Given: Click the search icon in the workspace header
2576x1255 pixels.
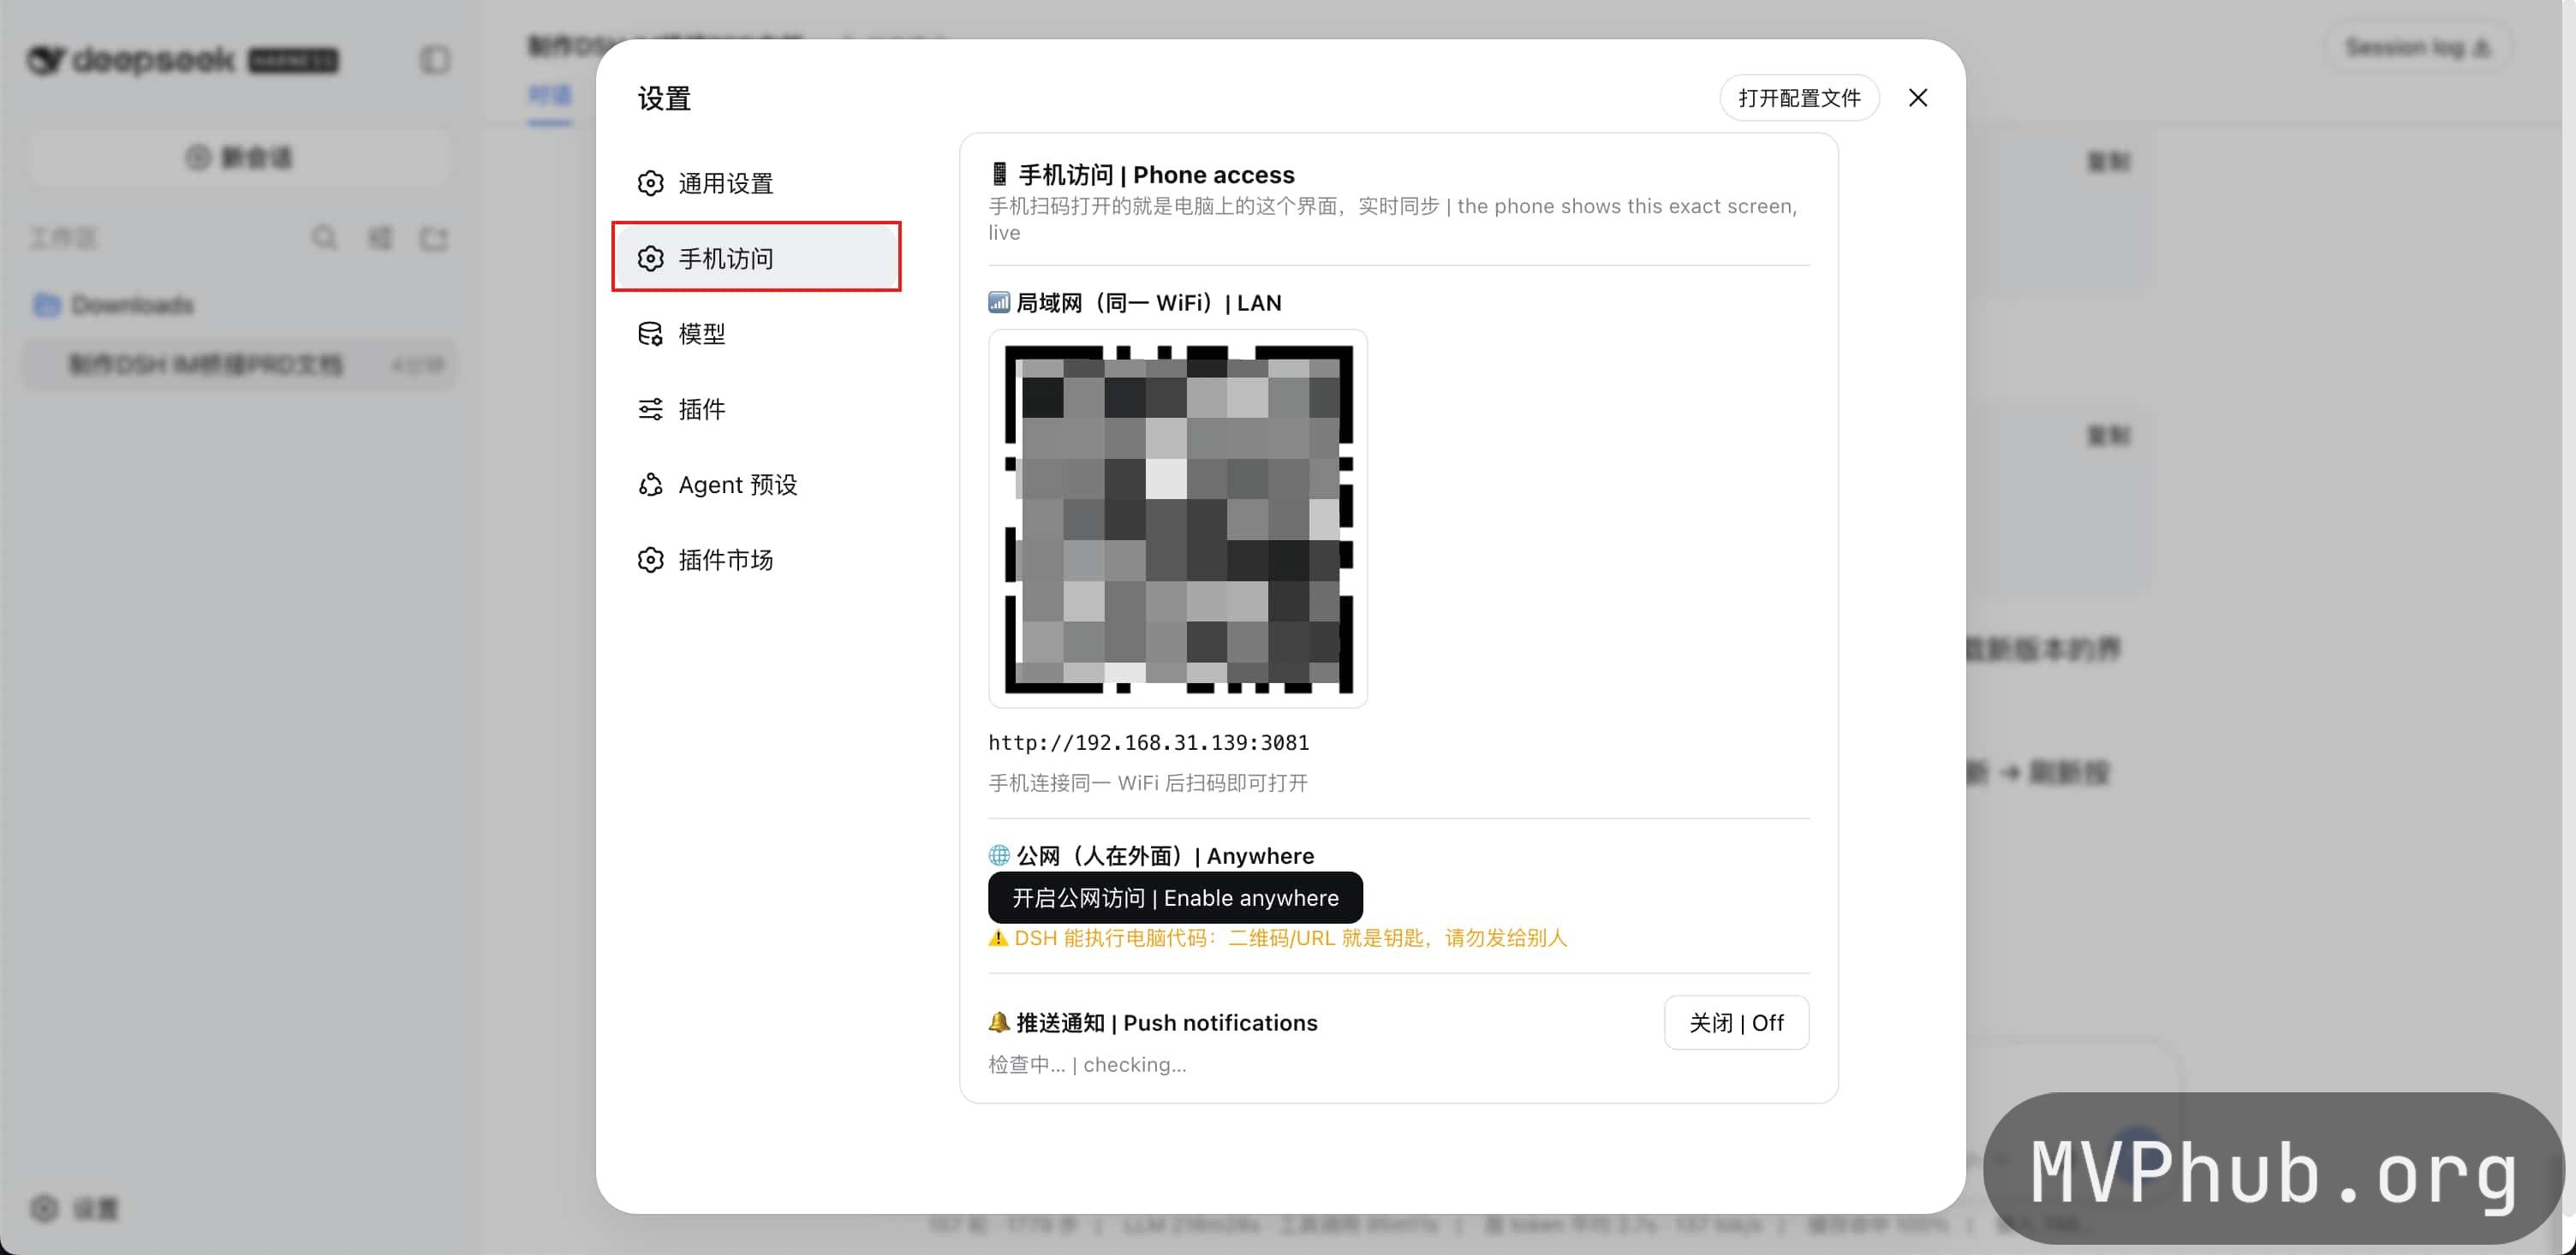Looking at the screenshot, I should 324,238.
